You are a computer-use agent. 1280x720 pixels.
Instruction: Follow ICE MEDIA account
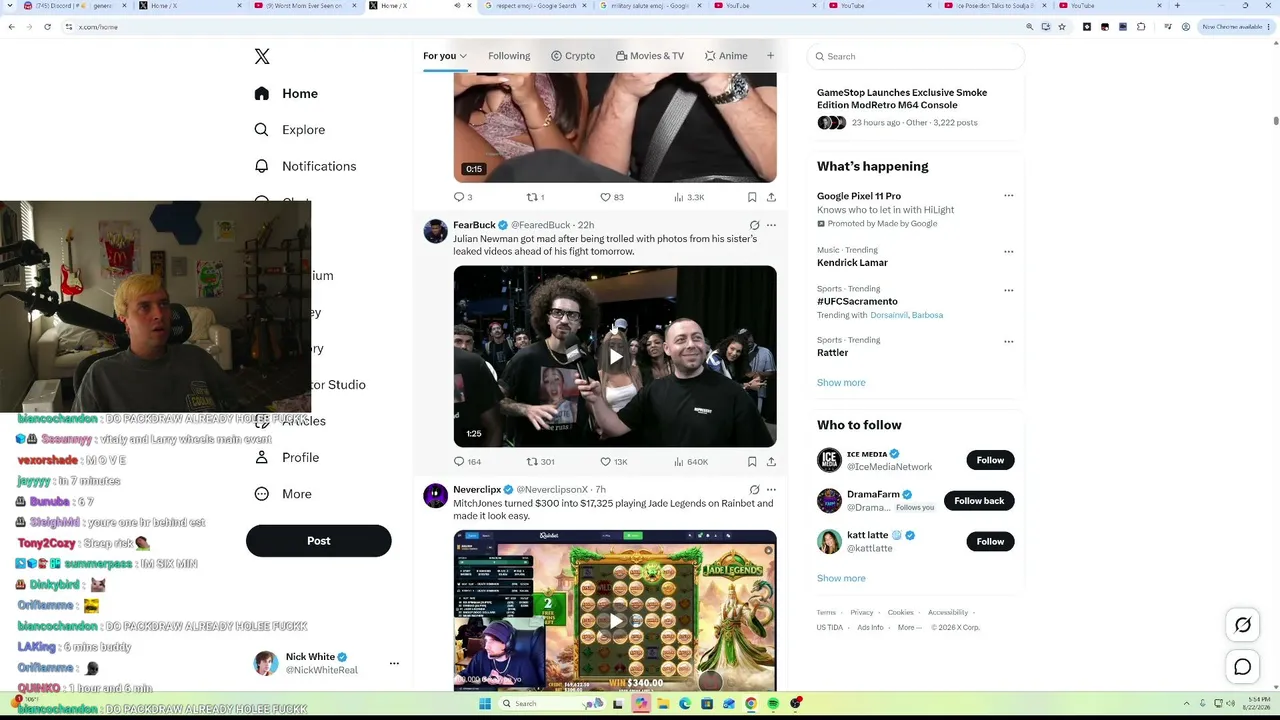pyautogui.click(x=990, y=460)
